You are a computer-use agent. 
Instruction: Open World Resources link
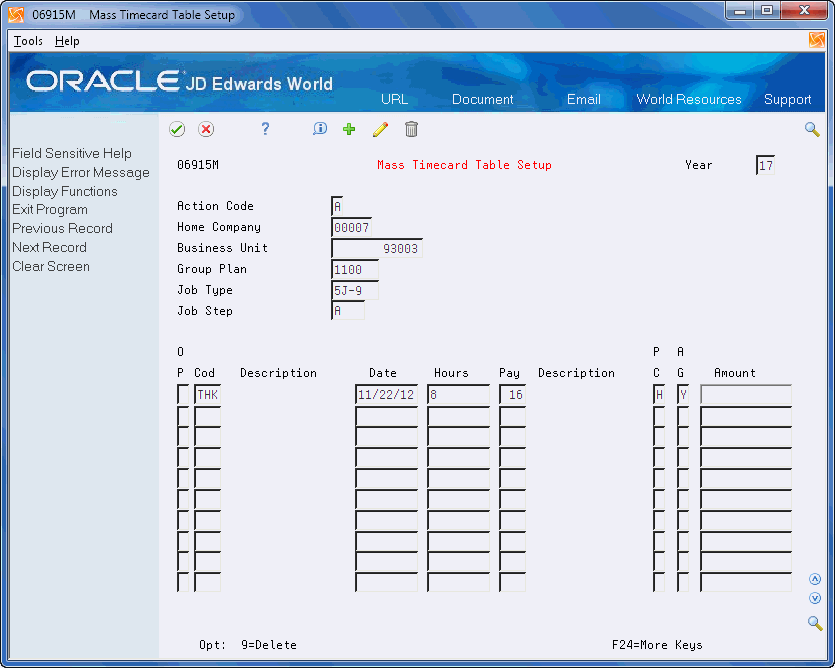pos(689,99)
